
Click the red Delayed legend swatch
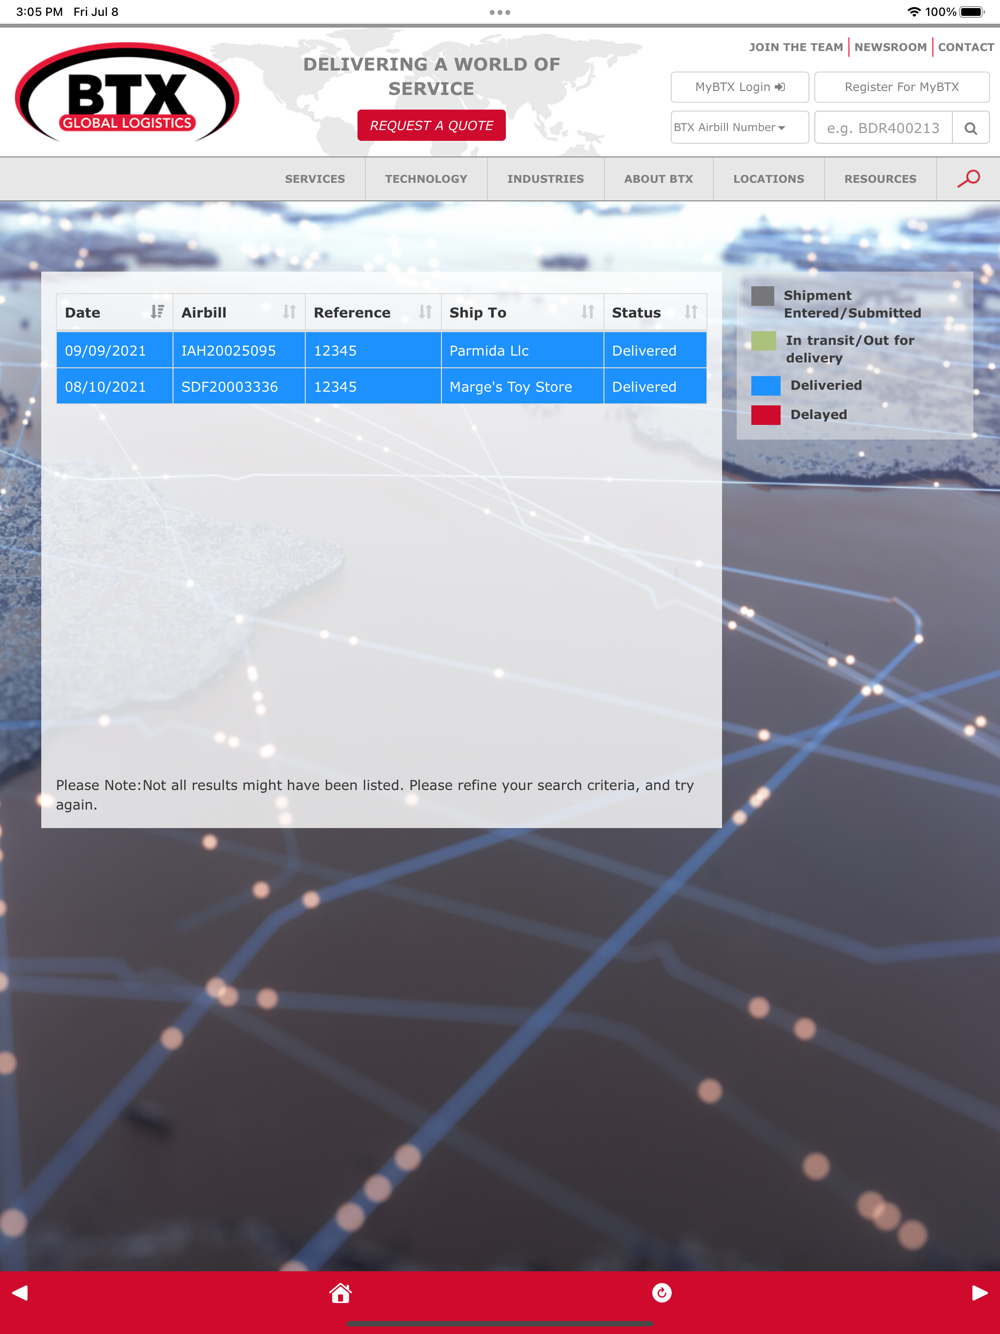click(766, 415)
